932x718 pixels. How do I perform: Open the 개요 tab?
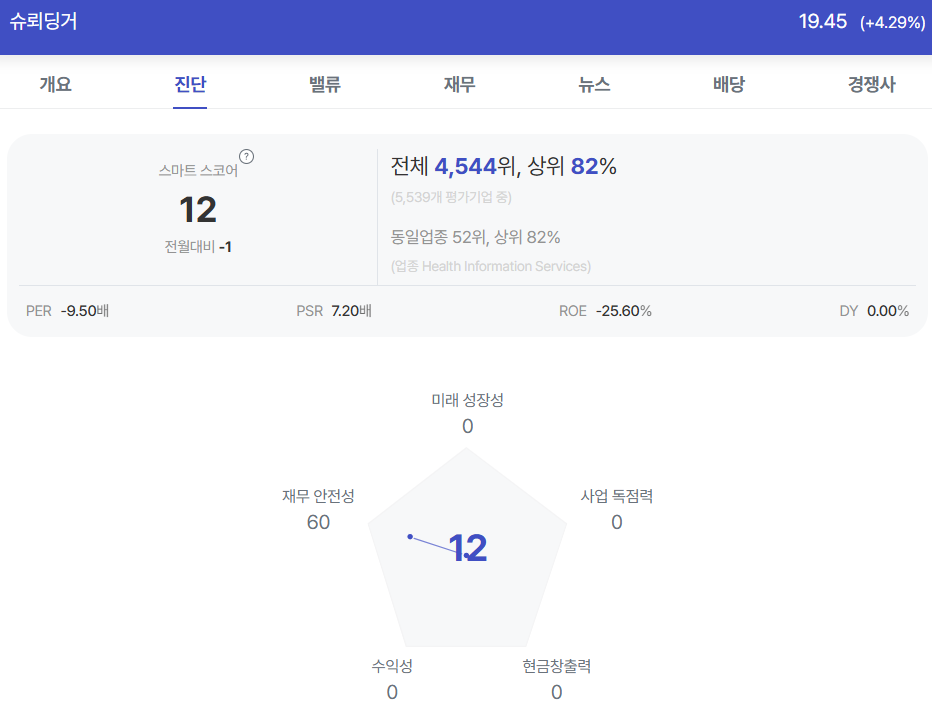[56, 85]
